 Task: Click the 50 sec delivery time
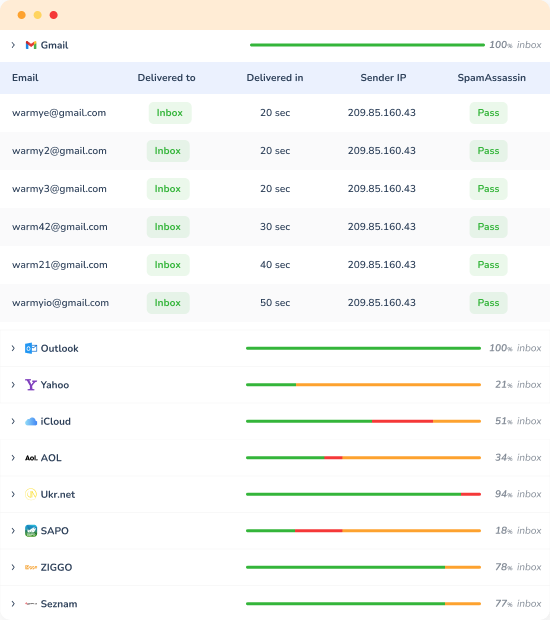click(x=275, y=303)
